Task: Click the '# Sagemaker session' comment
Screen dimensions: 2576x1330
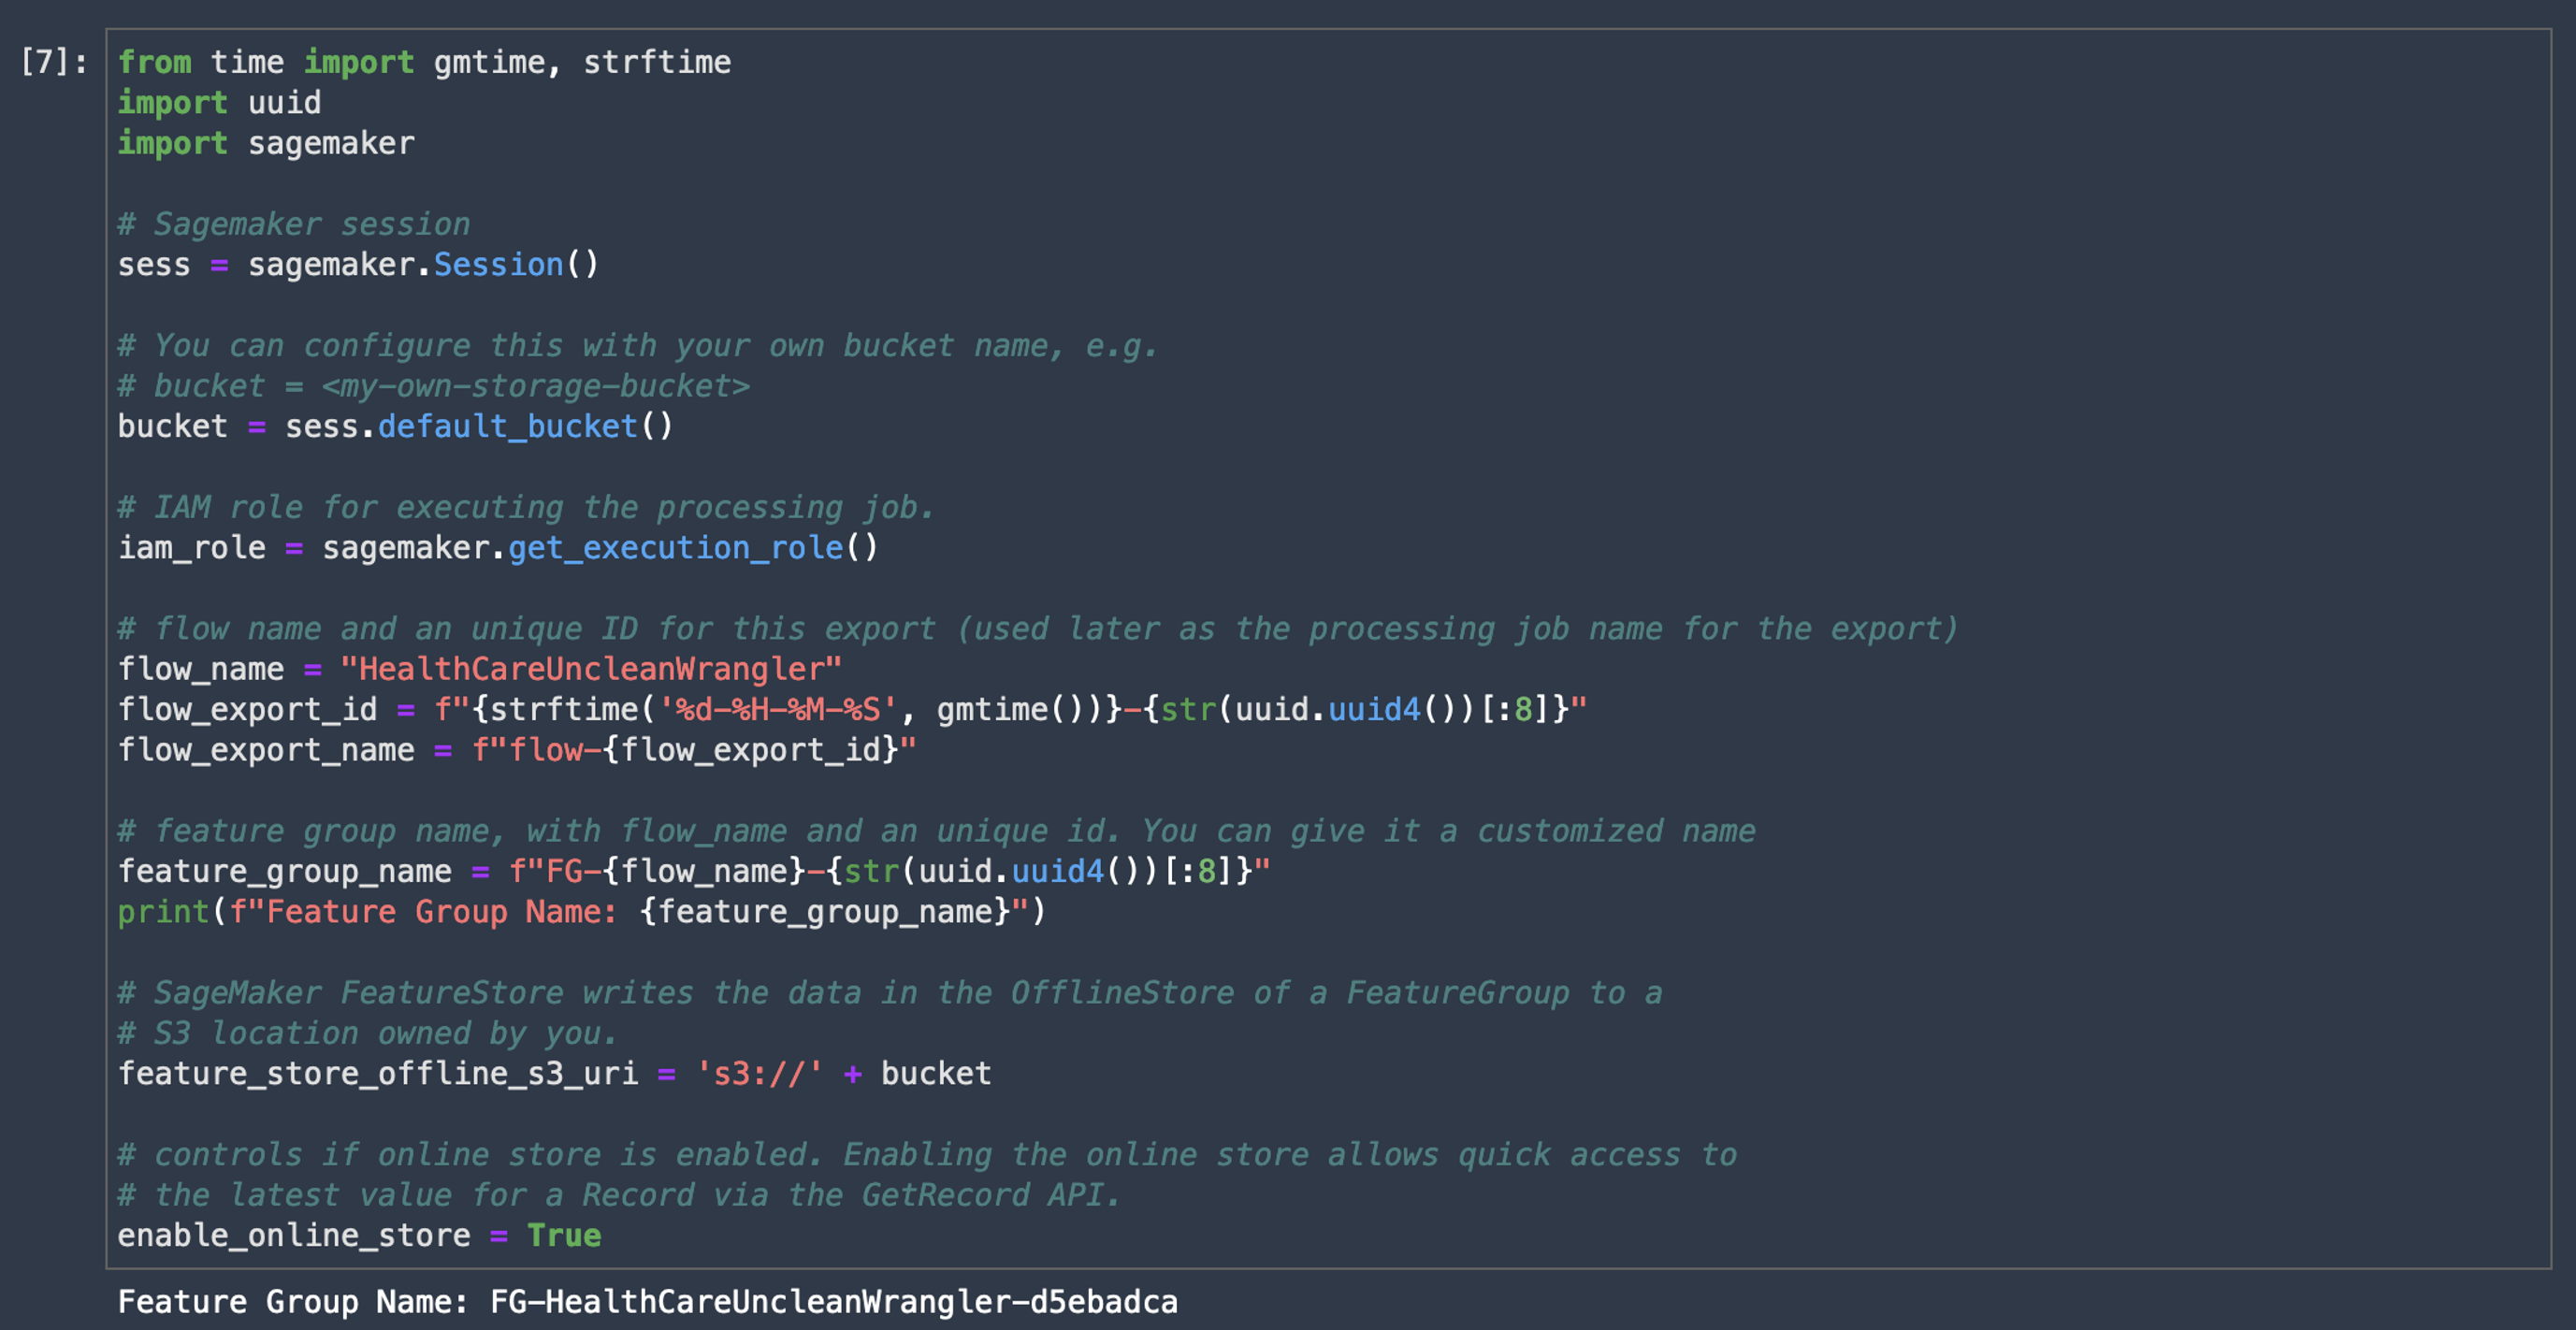Action: [294, 224]
